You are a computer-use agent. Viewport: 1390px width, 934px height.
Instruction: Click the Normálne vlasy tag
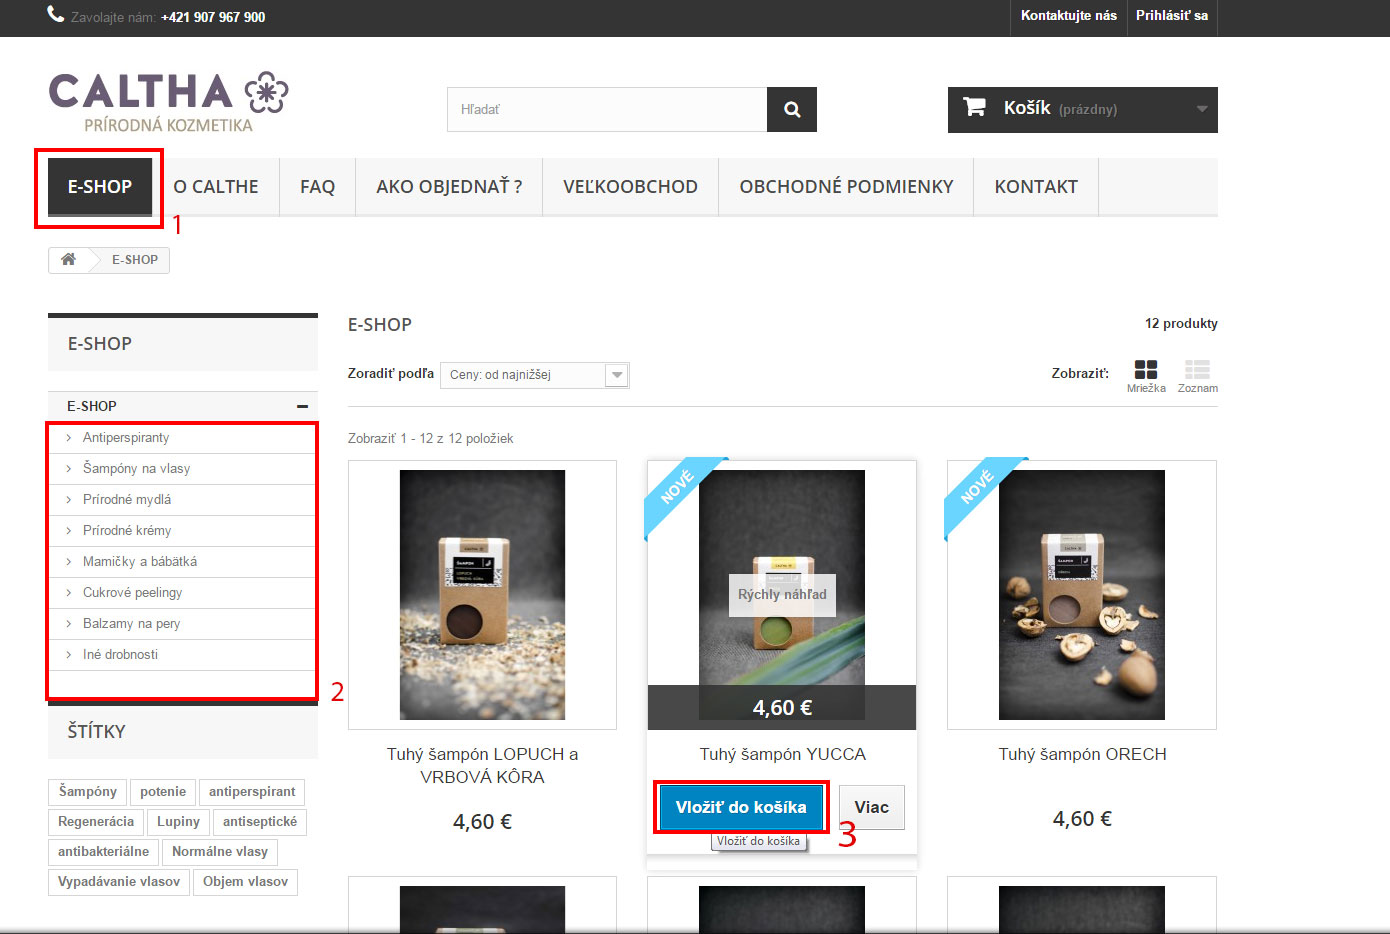(220, 852)
